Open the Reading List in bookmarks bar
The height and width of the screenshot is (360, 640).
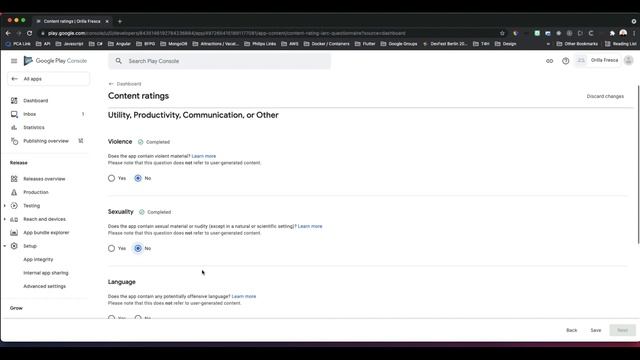(621, 44)
